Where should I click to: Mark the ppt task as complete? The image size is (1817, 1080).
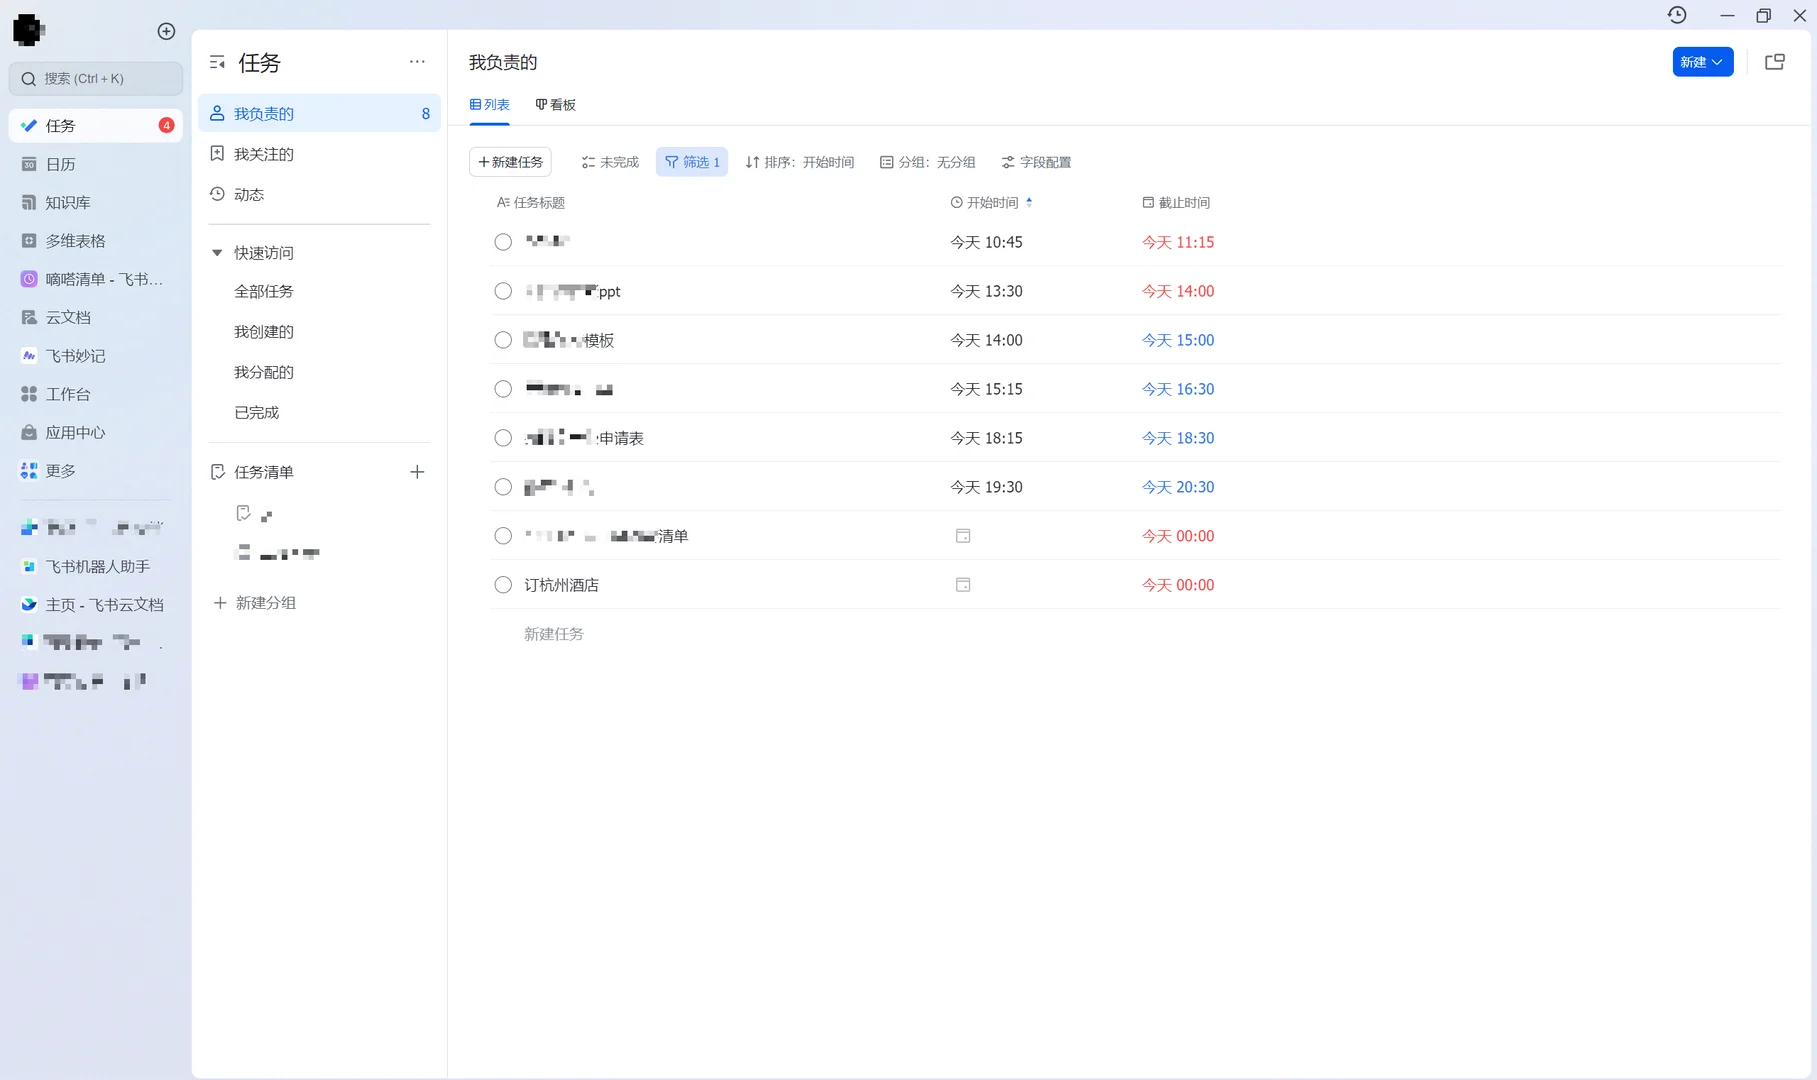pyautogui.click(x=503, y=291)
